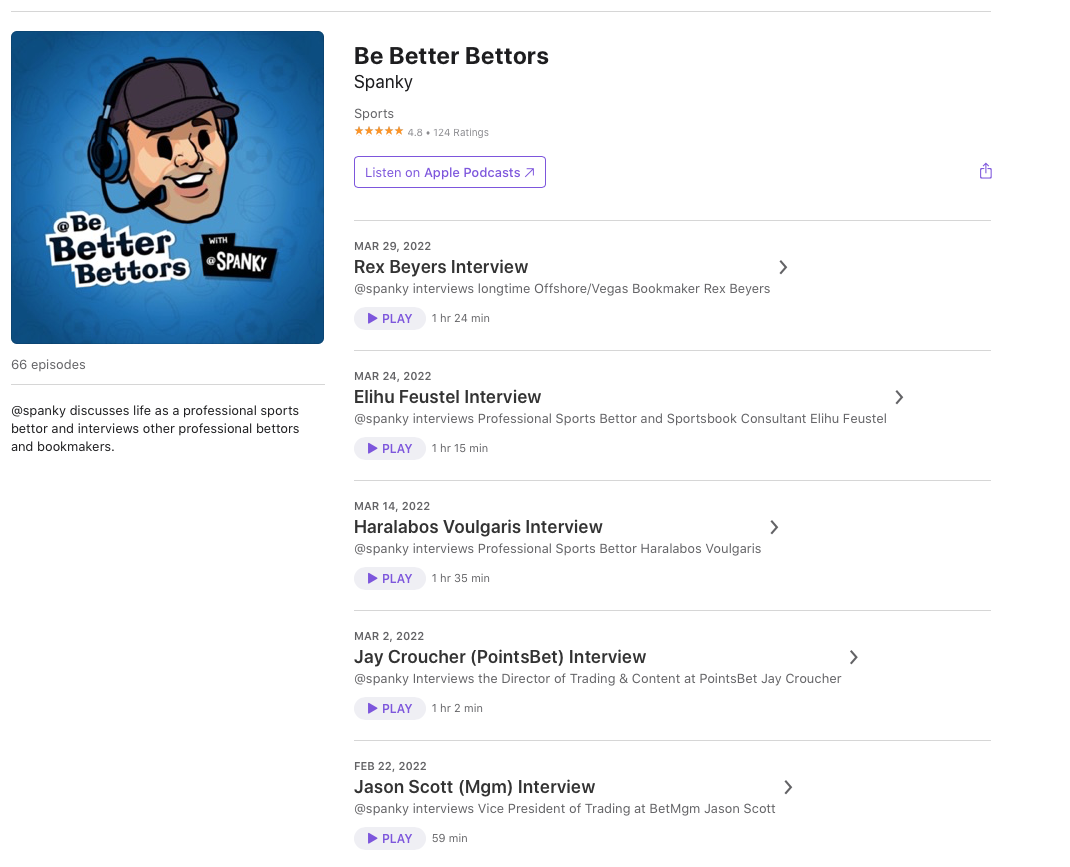Click the share icon at top right
This screenshot has height=867, width=1070.
click(985, 171)
